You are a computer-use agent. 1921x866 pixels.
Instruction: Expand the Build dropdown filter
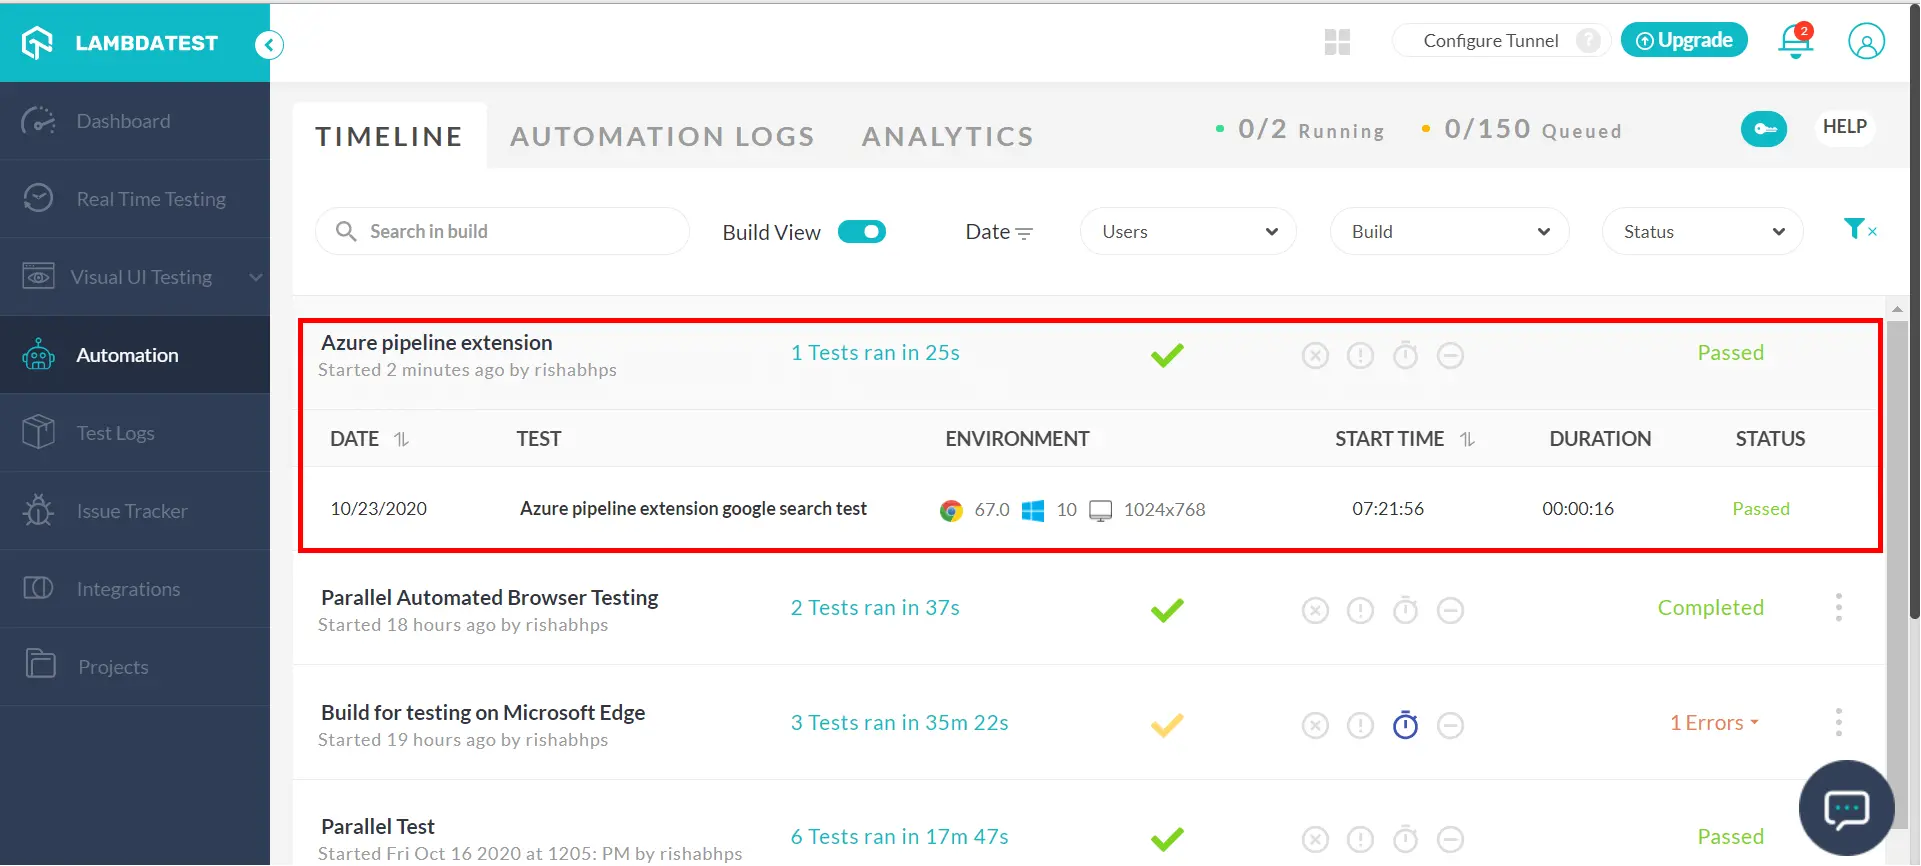click(x=1449, y=232)
